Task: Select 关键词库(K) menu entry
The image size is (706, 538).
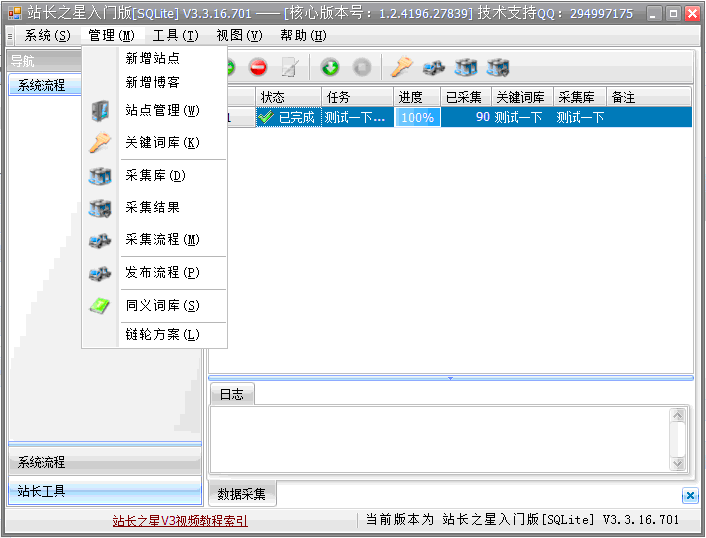Action: 154,143
